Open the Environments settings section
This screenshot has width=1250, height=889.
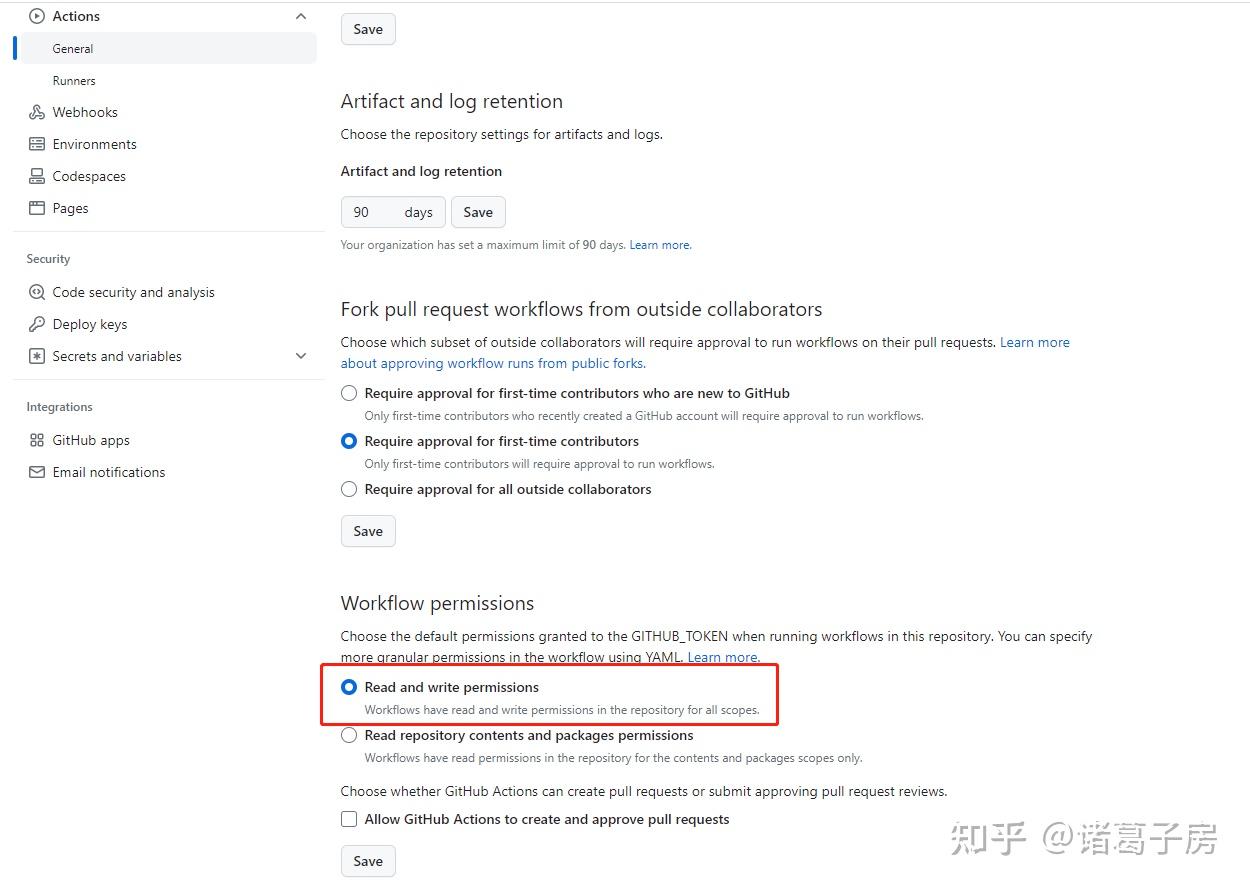[x=94, y=144]
